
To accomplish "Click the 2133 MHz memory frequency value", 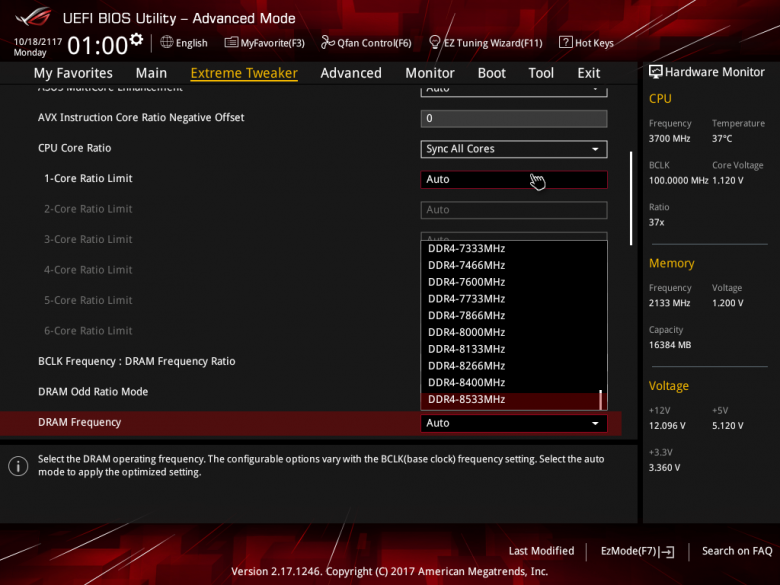I will click(x=669, y=303).
